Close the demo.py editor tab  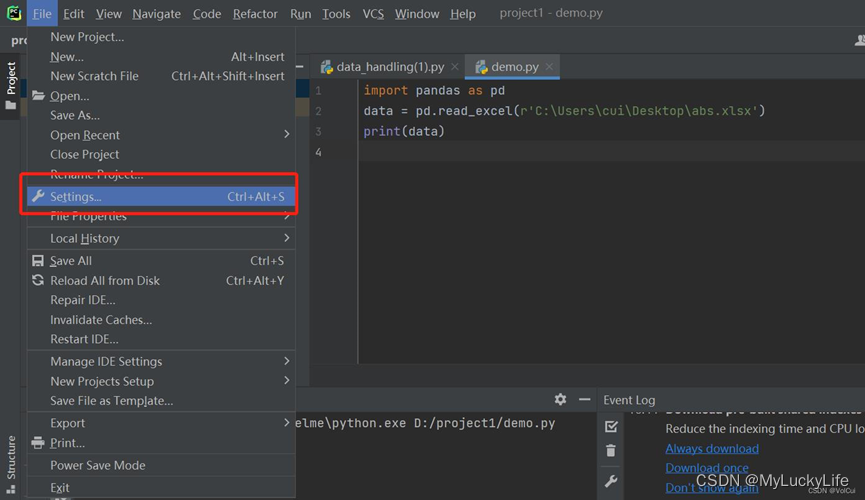pos(549,67)
